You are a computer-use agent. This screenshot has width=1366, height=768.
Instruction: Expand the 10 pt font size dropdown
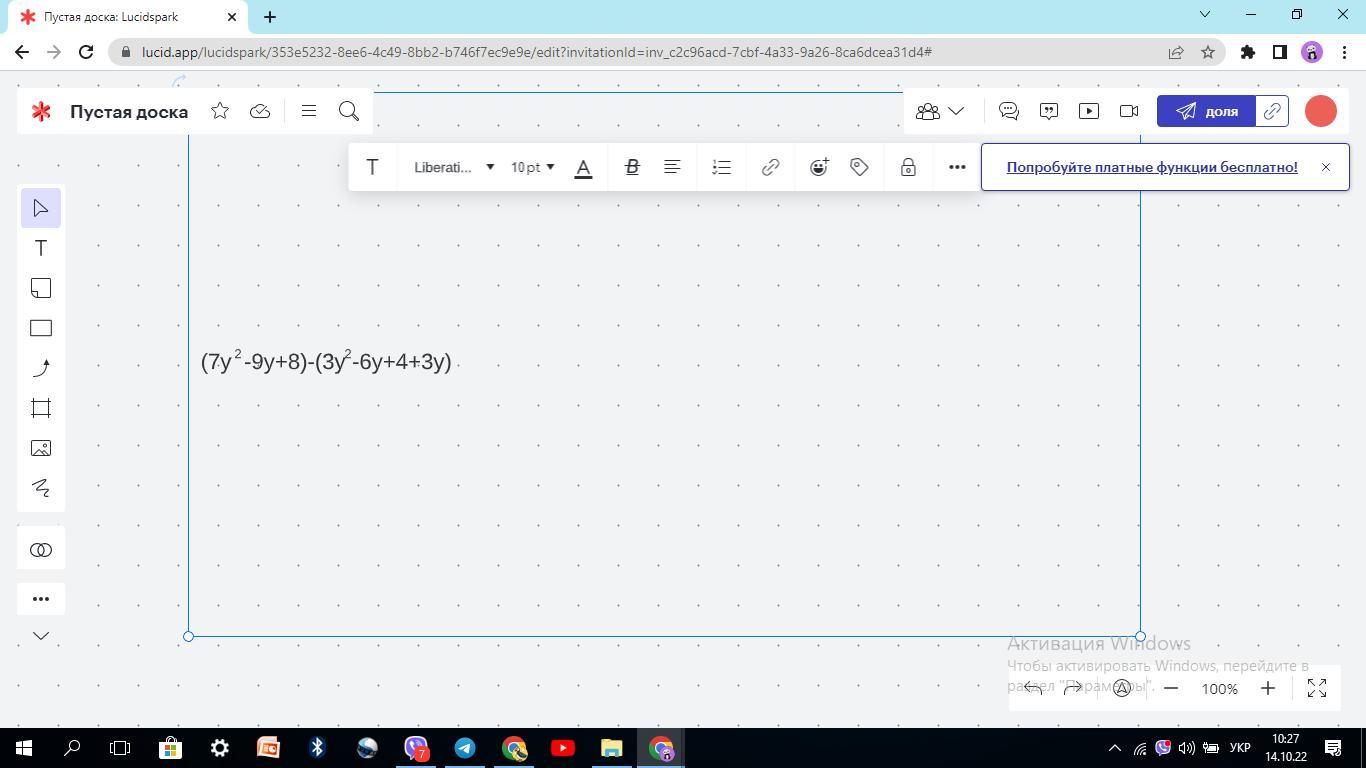coord(532,167)
